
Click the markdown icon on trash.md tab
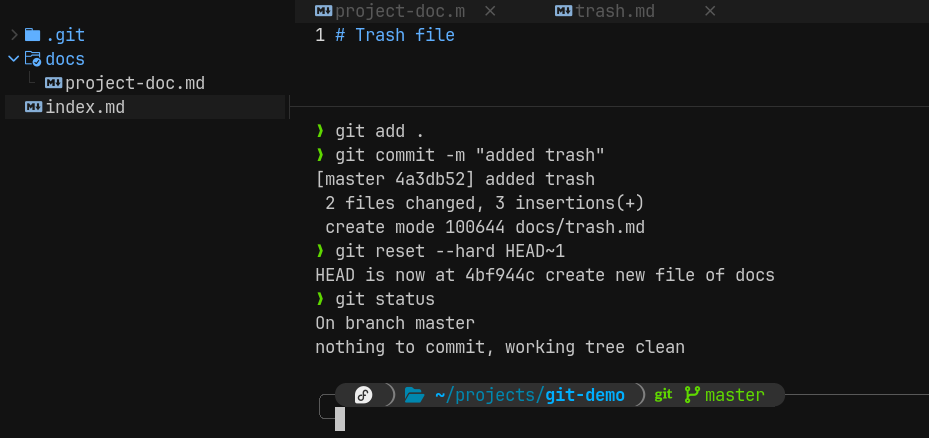(x=563, y=11)
